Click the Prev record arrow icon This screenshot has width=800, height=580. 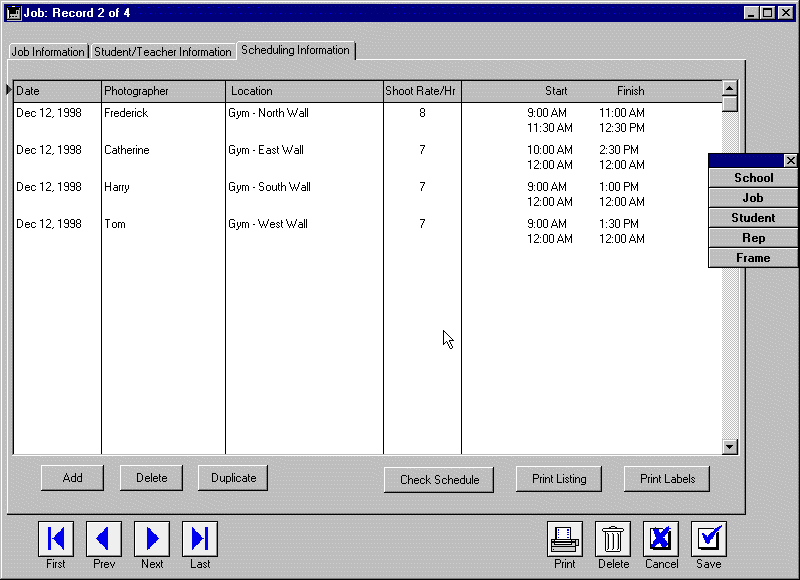click(104, 539)
